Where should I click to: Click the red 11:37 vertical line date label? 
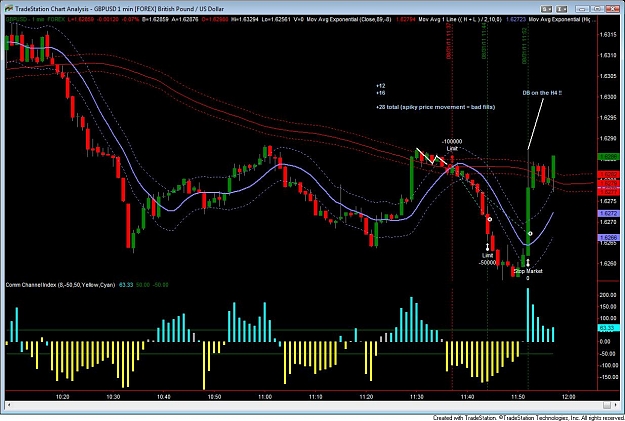[x=448, y=41]
